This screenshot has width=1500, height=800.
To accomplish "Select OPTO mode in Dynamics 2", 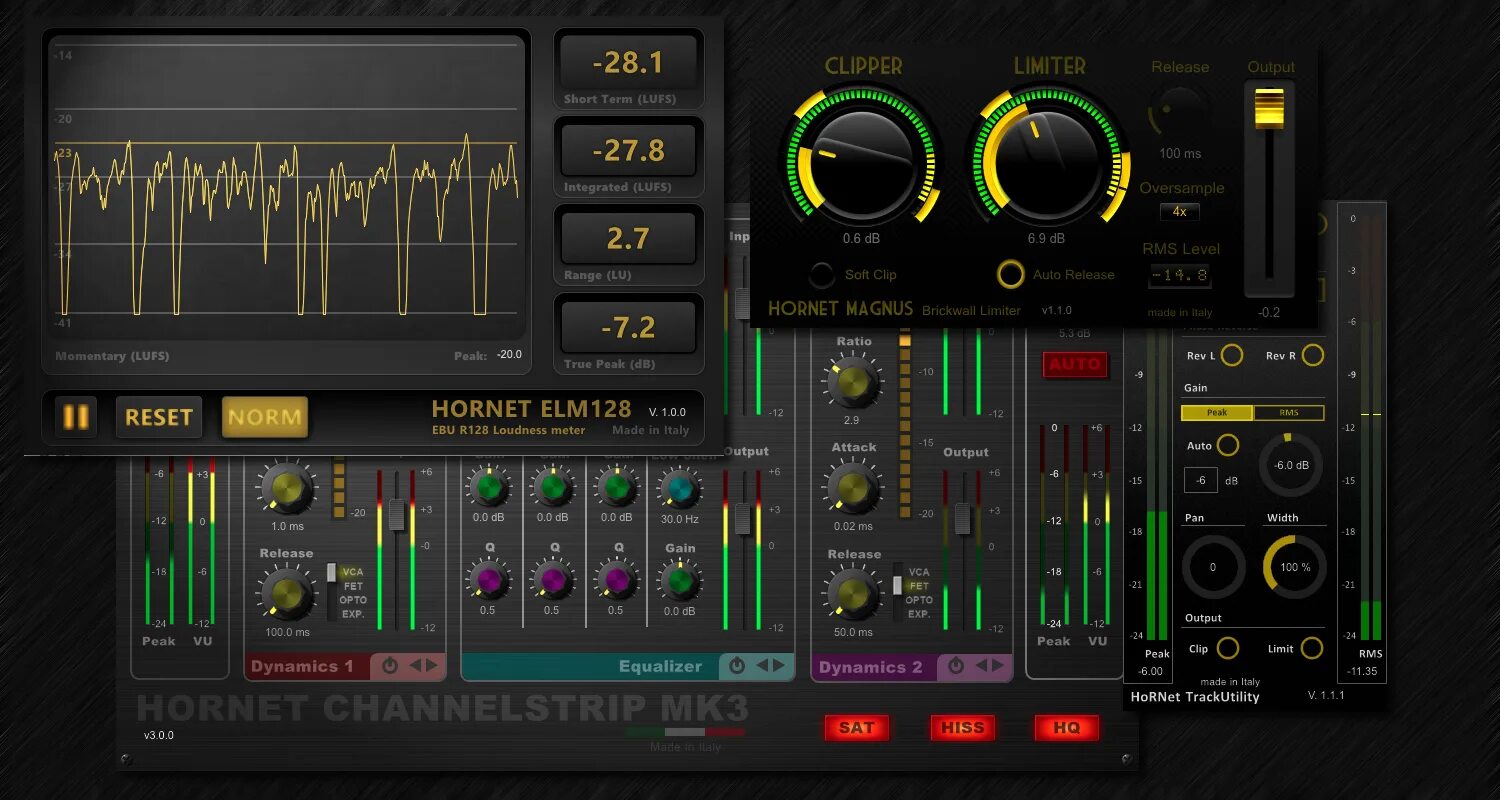I will pos(919,600).
